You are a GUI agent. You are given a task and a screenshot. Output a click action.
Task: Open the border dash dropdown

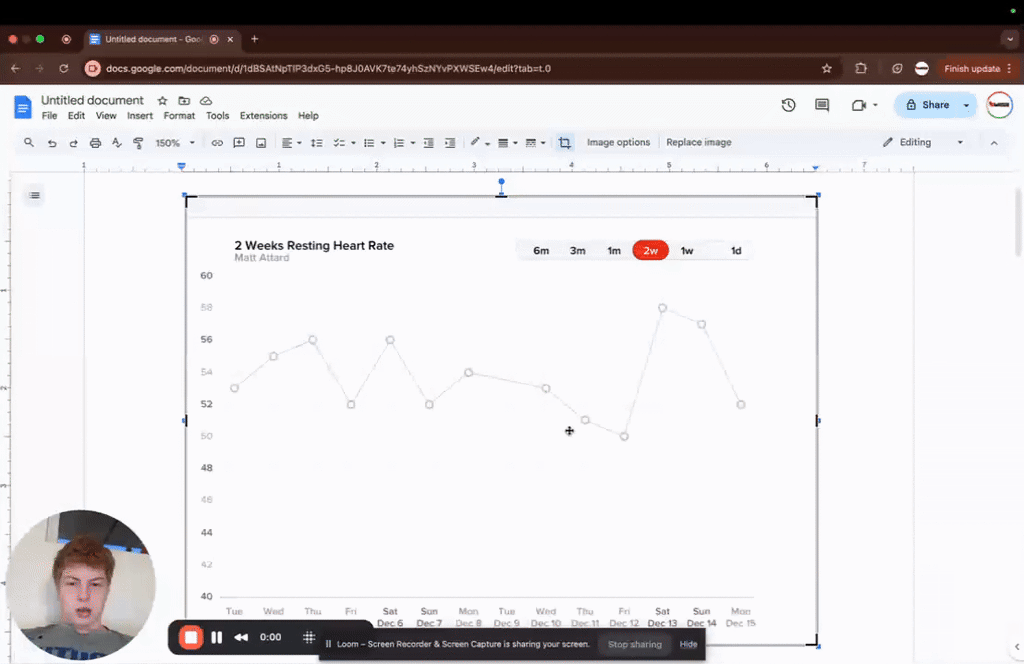[536, 143]
